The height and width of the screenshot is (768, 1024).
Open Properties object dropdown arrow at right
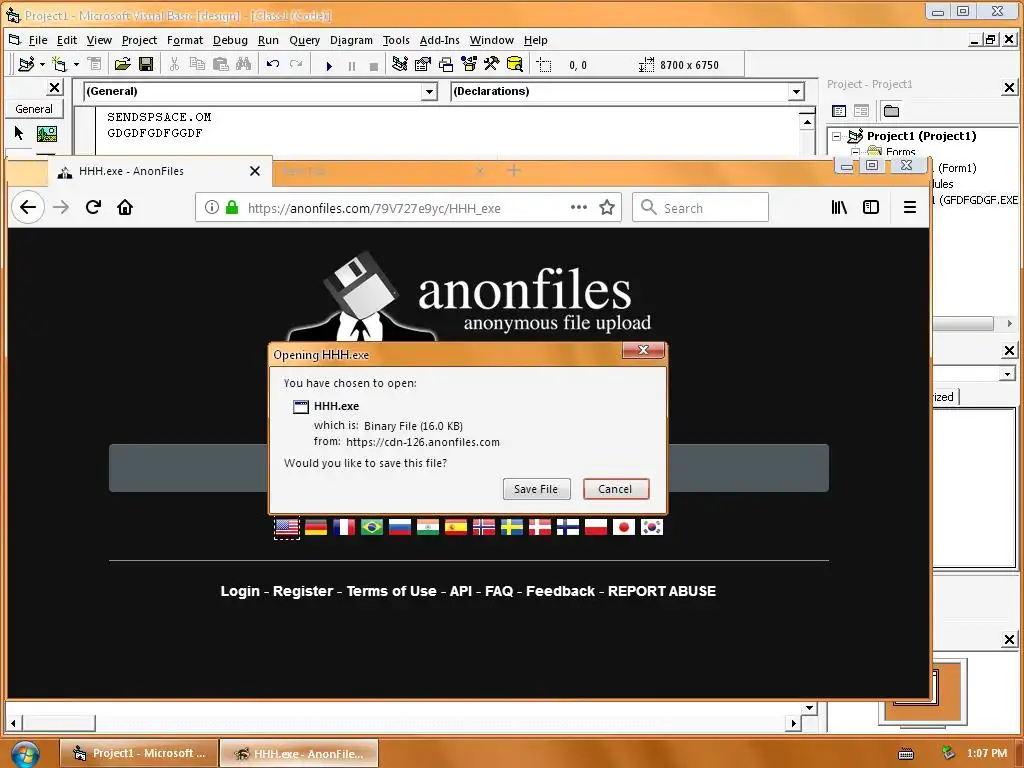click(x=1007, y=374)
